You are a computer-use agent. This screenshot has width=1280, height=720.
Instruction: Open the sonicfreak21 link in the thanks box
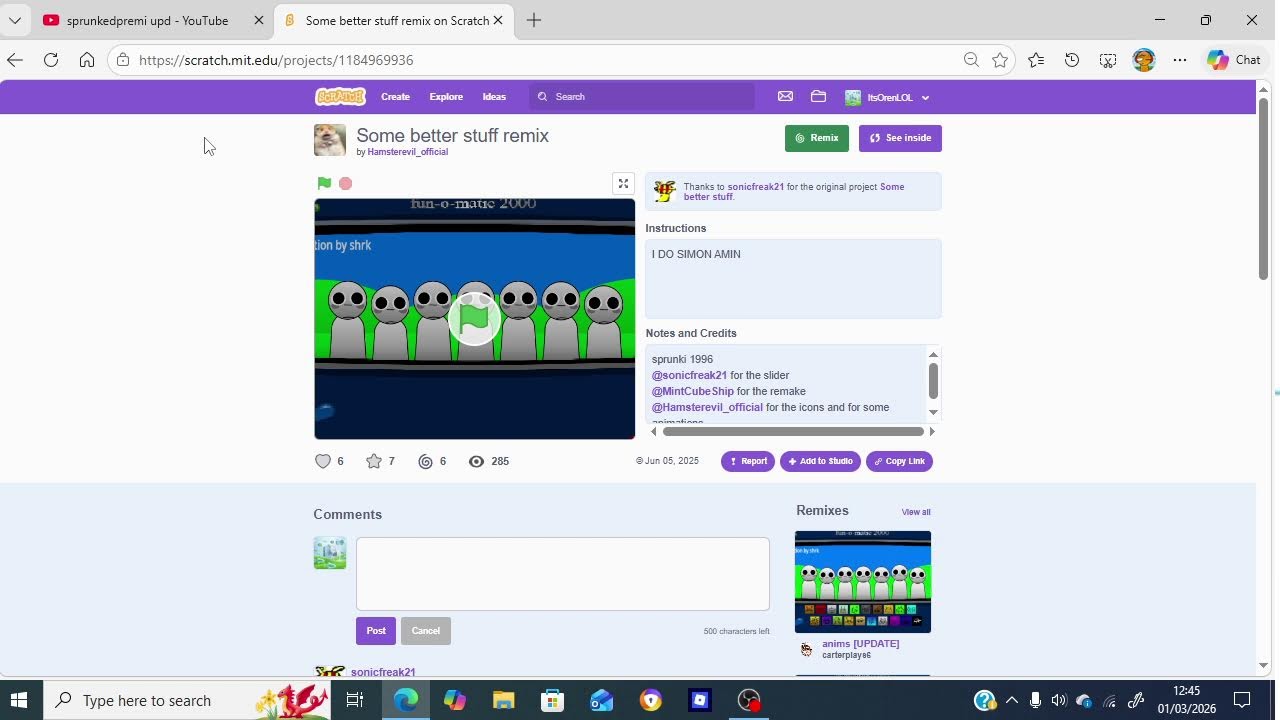click(x=756, y=187)
